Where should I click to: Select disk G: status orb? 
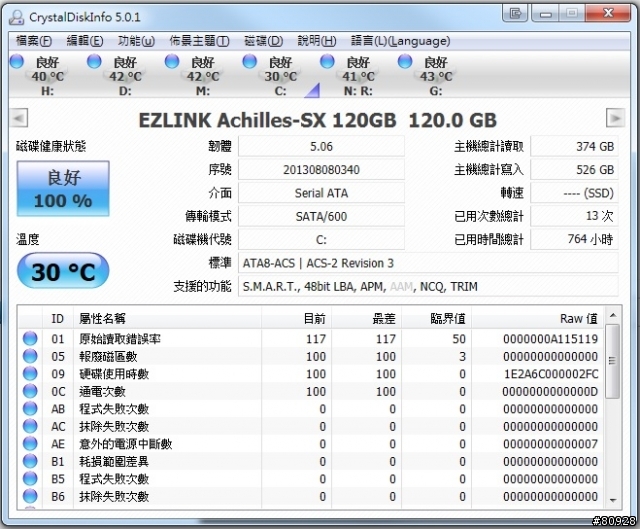tap(405, 61)
